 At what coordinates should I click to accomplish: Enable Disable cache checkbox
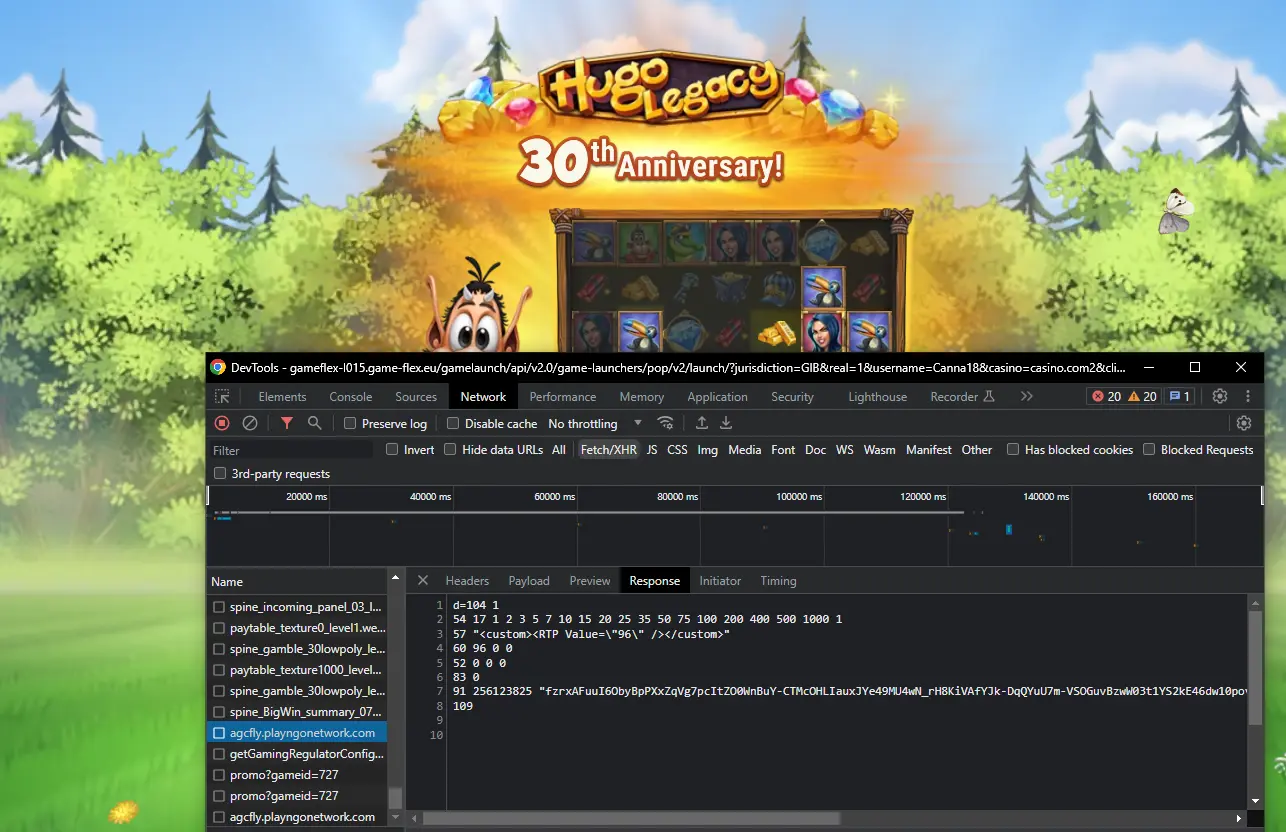tap(453, 424)
